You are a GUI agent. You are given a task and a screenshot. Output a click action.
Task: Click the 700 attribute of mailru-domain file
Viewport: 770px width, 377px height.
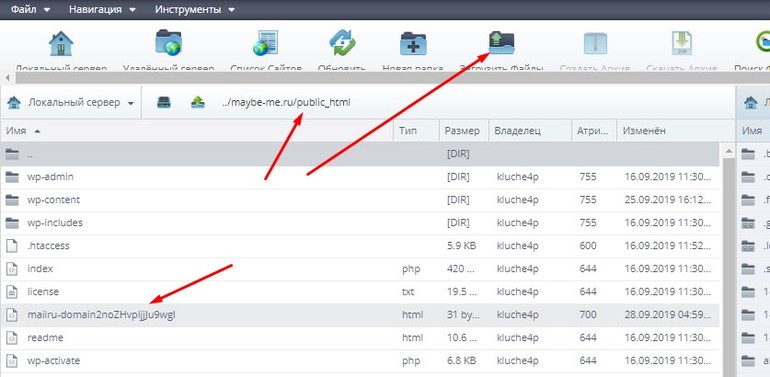[x=588, y=315]
